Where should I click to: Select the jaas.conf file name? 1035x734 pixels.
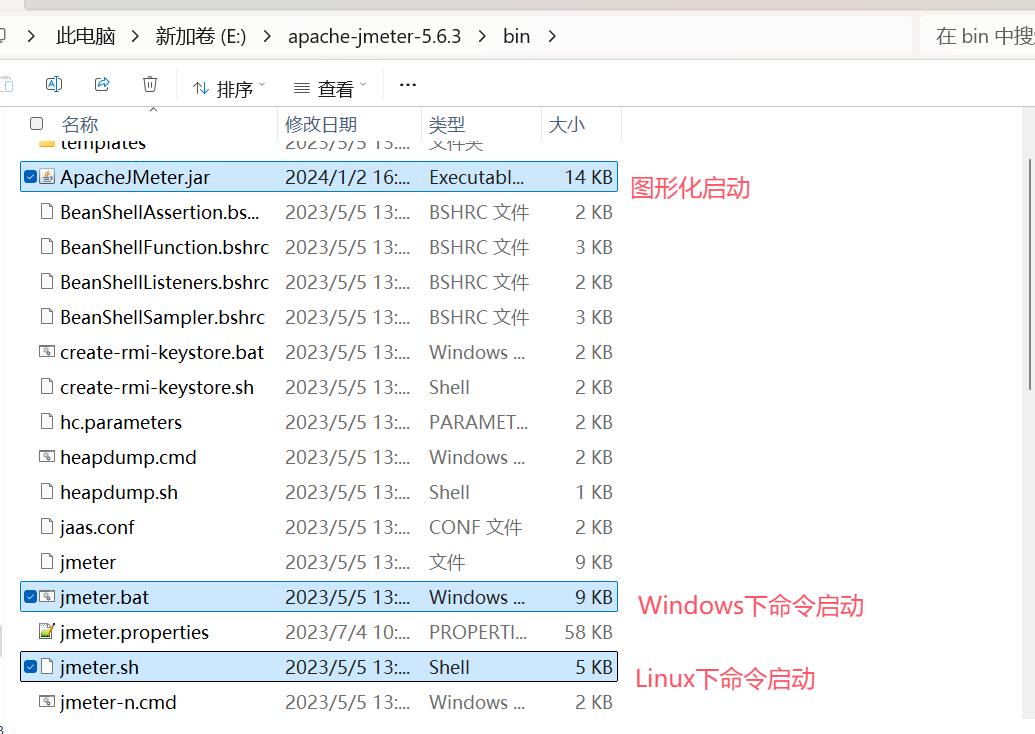97,527
